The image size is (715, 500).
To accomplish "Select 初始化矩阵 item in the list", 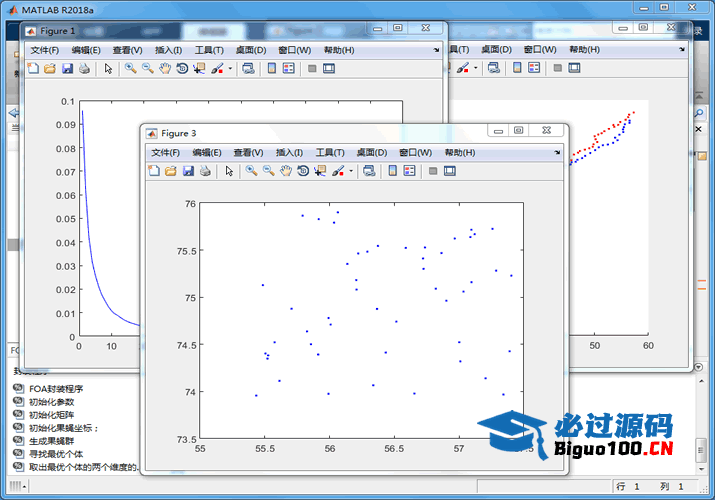I will 52,415.
